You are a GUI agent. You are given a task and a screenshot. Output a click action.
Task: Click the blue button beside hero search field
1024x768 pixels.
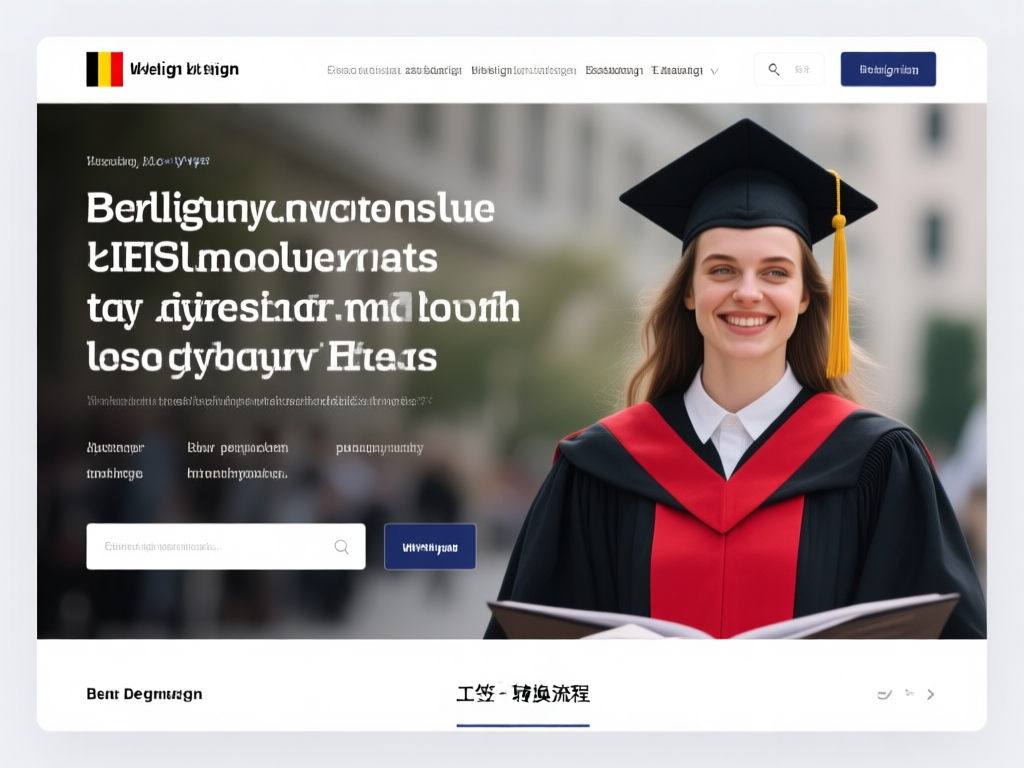[430, 547]
